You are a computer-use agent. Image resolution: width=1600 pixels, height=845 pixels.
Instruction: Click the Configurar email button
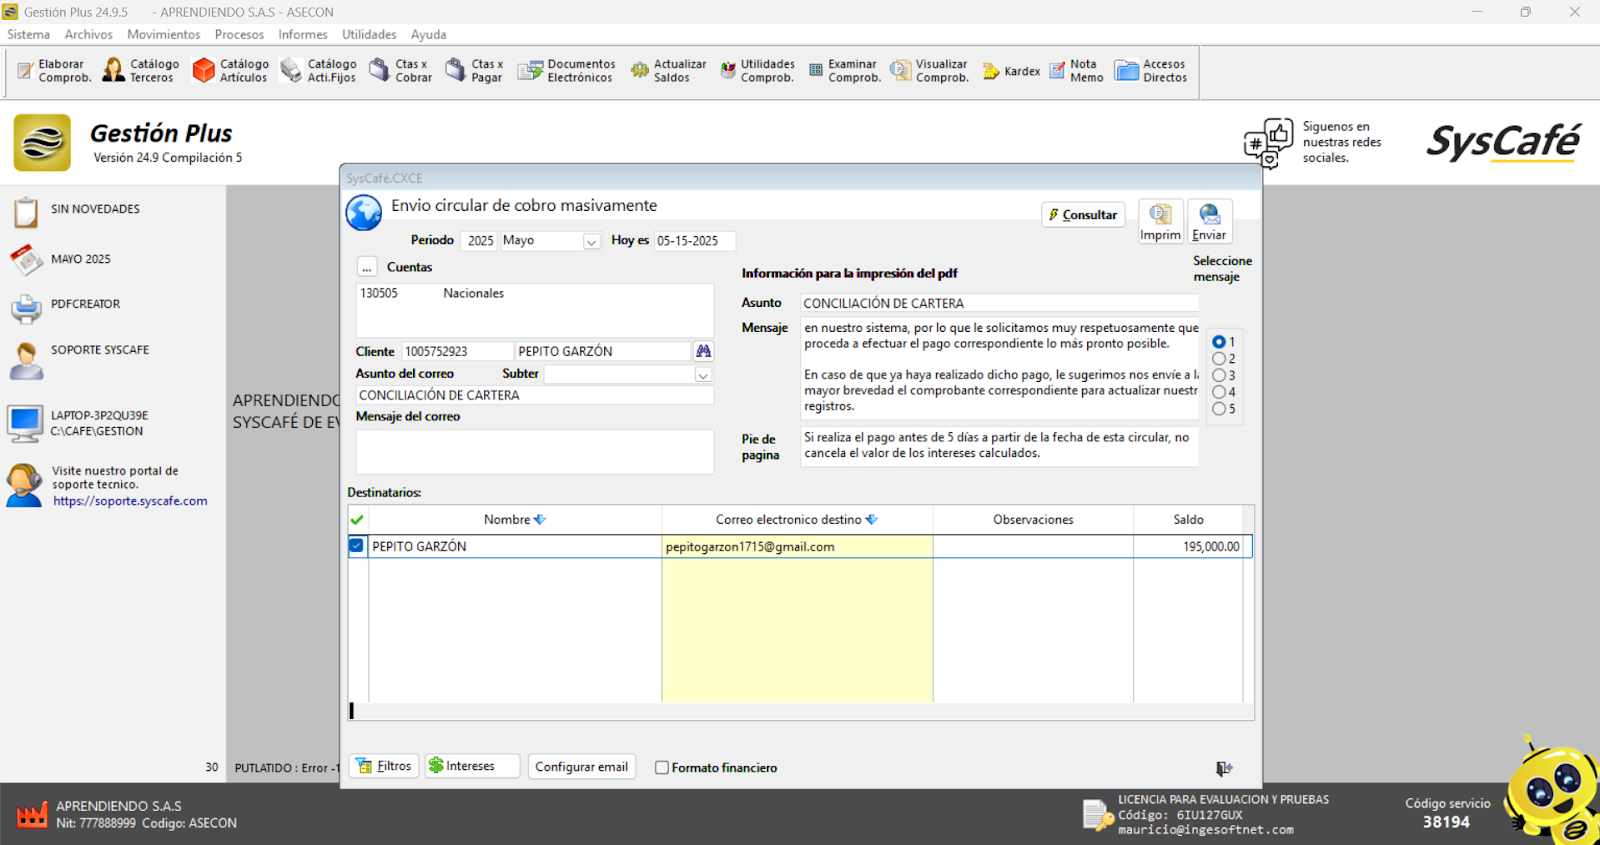(581, 767)
